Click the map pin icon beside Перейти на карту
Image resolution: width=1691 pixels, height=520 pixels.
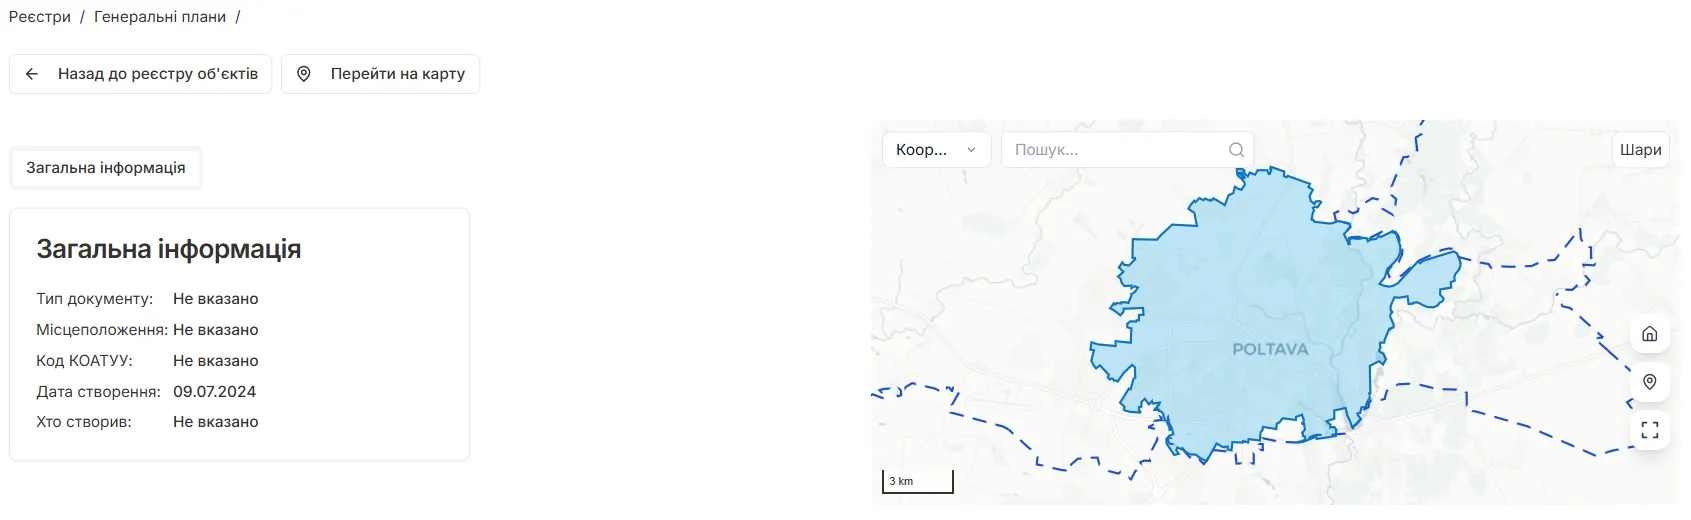(304, 74)
